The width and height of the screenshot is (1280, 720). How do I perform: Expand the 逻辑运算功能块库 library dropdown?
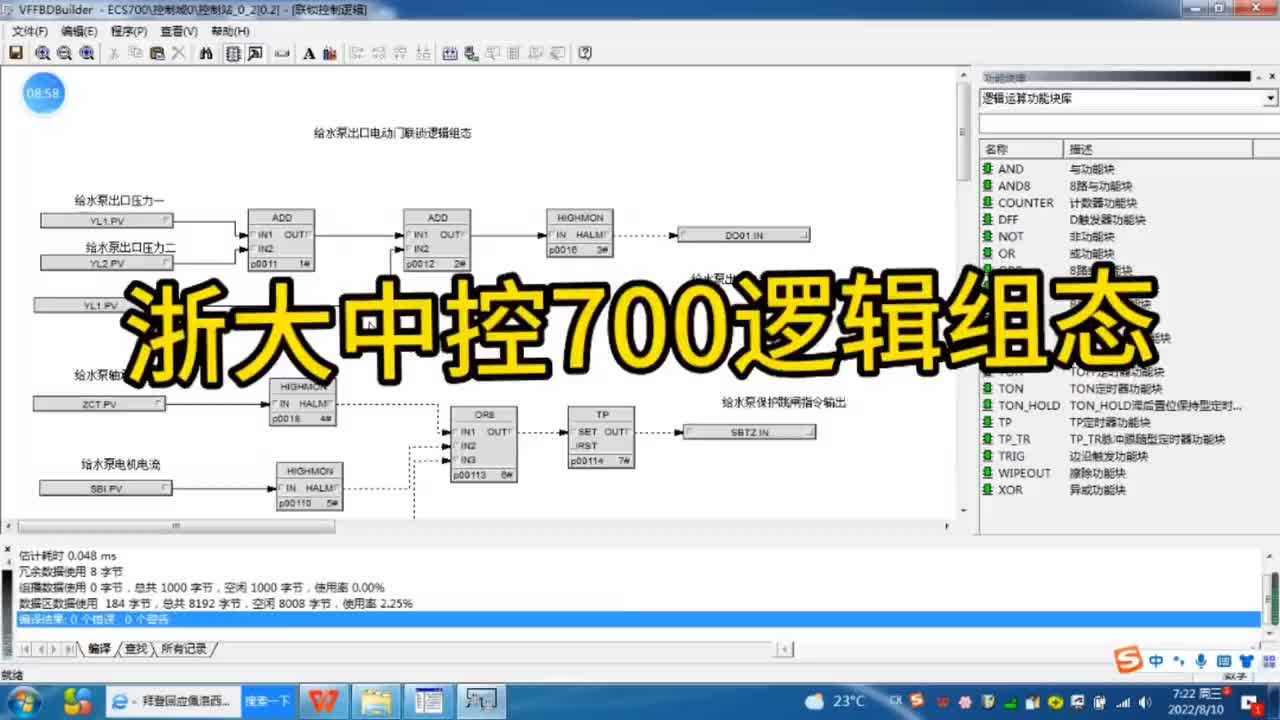coord(1270,98)
